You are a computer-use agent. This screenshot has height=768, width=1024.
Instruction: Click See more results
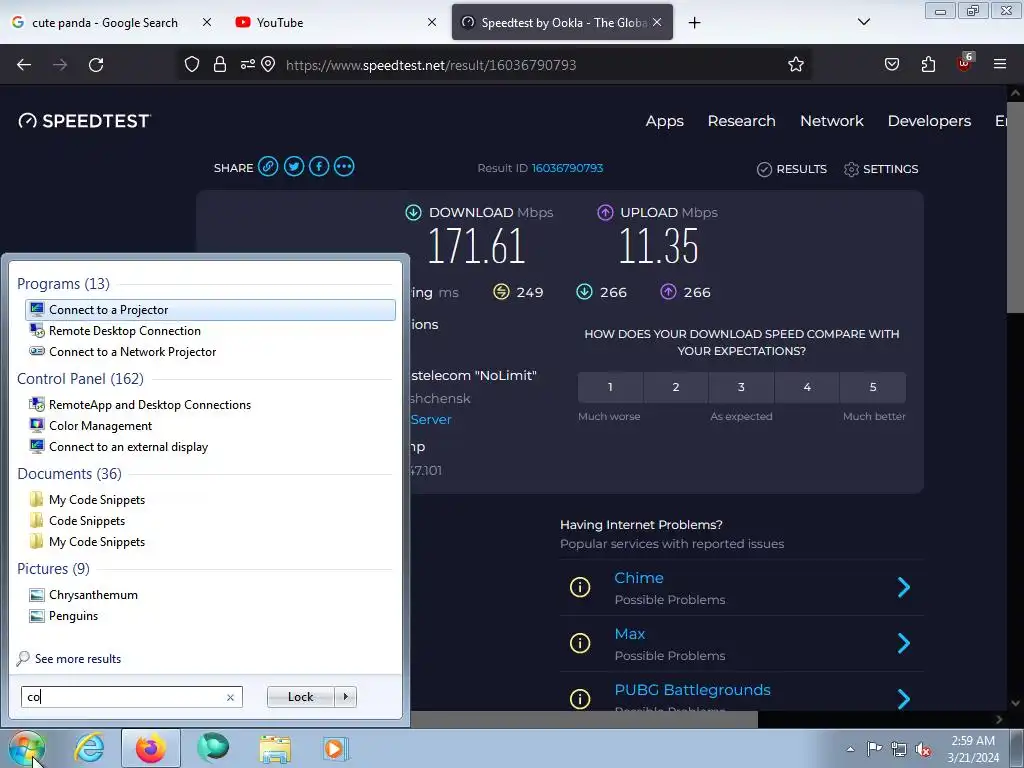click(78, 659)
